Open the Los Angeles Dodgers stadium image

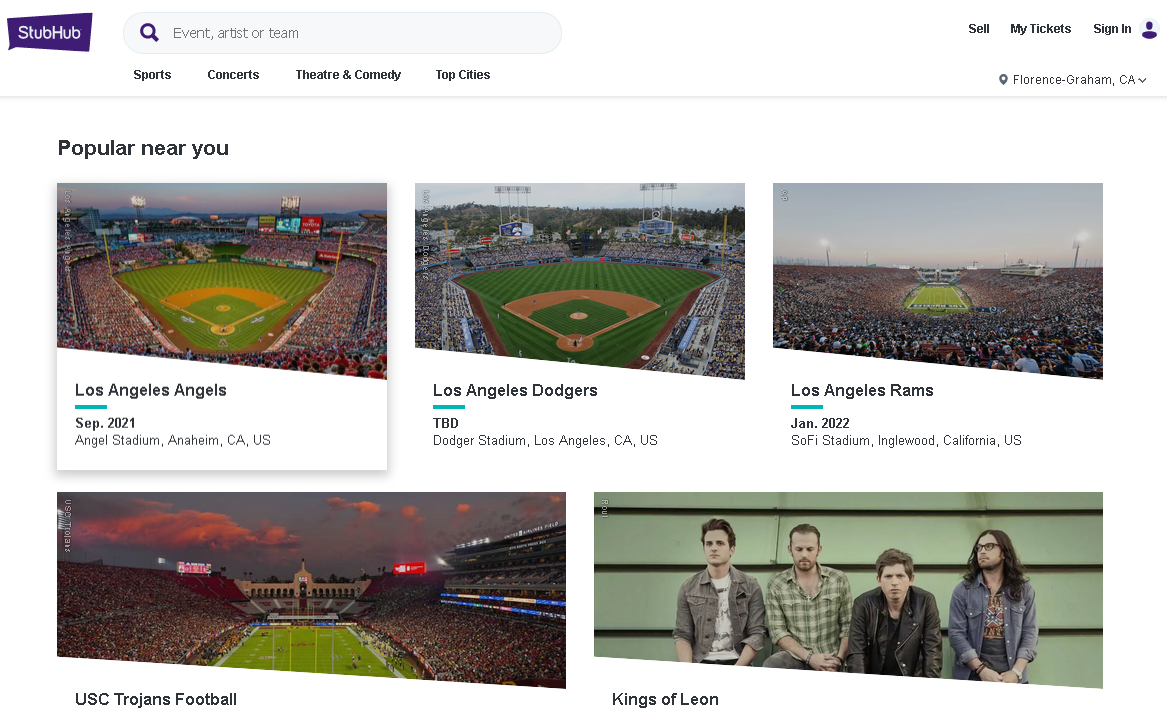tap(580, 270)
